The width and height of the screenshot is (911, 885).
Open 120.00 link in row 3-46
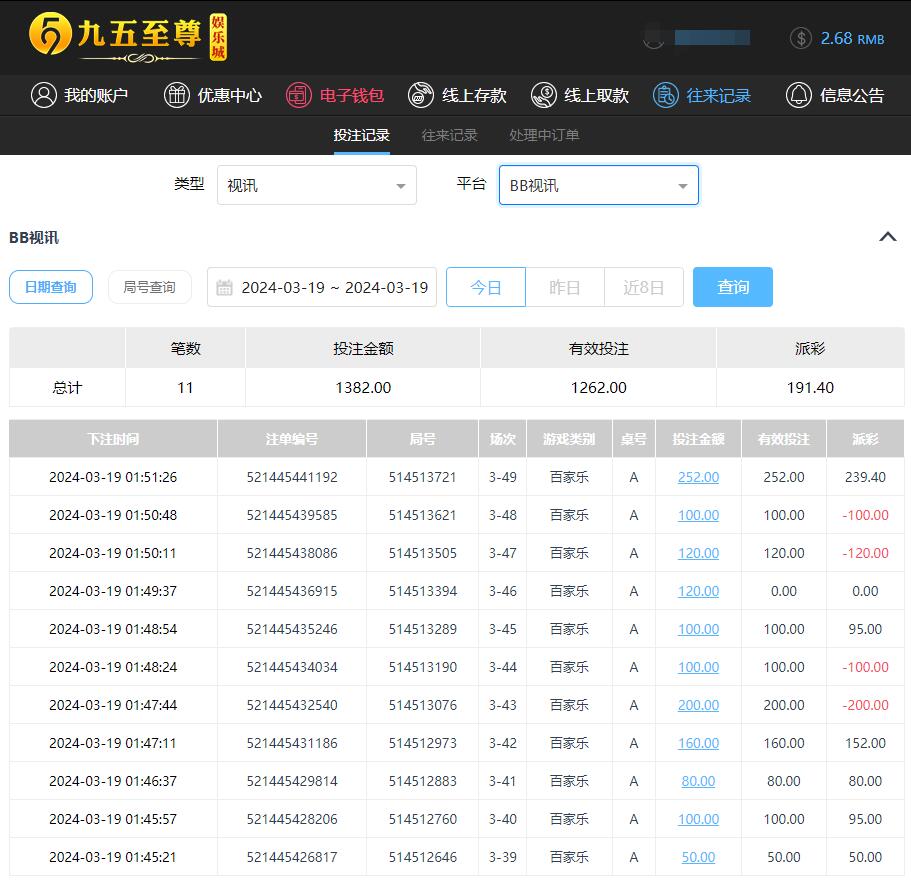click(x=698, y=591)
